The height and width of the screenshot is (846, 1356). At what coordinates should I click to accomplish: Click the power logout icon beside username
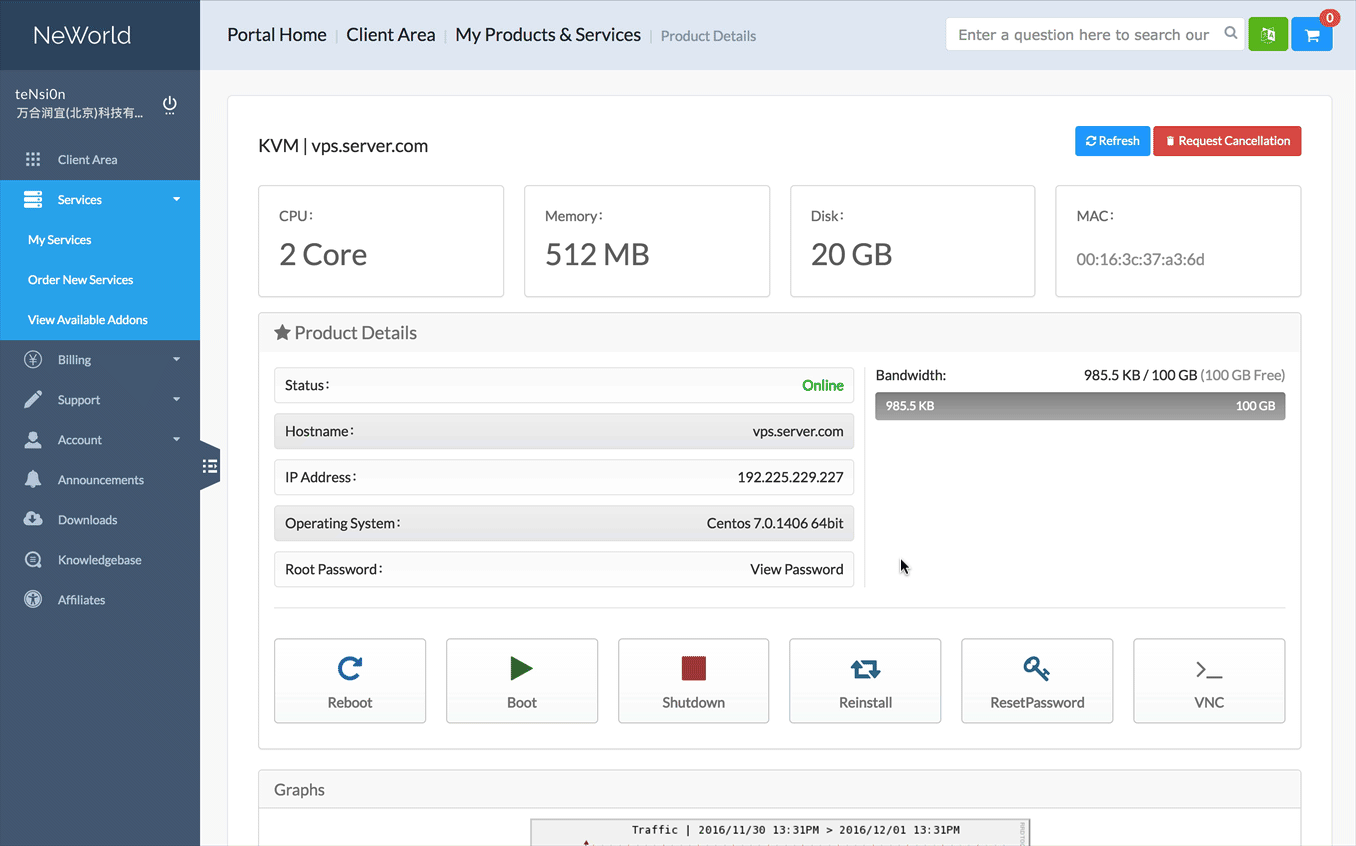coord(170,104)
